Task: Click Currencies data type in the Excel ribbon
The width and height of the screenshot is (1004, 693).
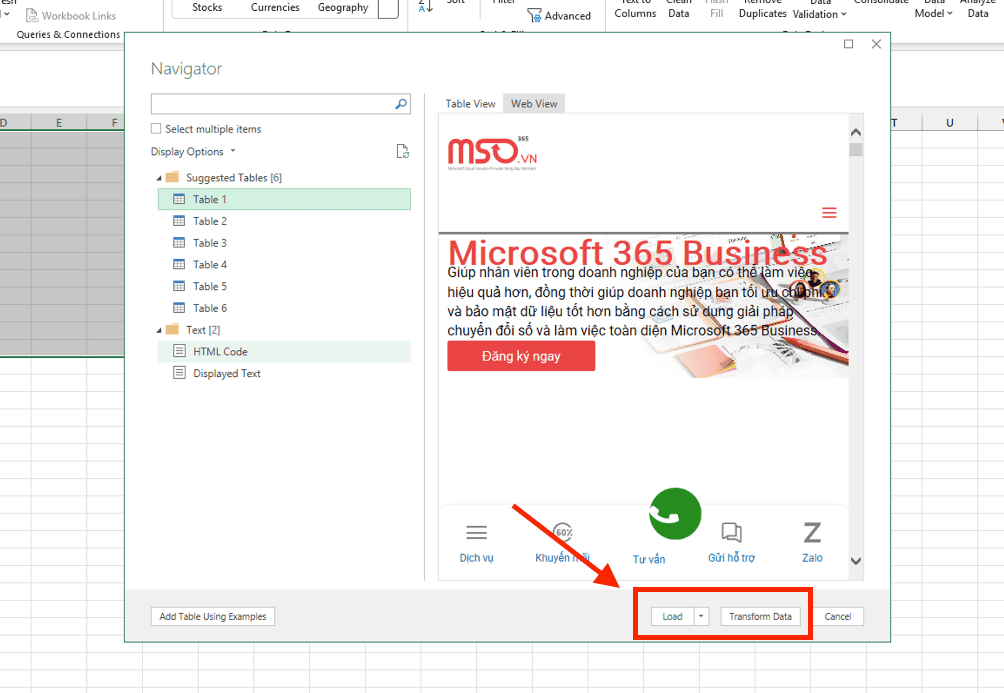Action: (275, 8)
